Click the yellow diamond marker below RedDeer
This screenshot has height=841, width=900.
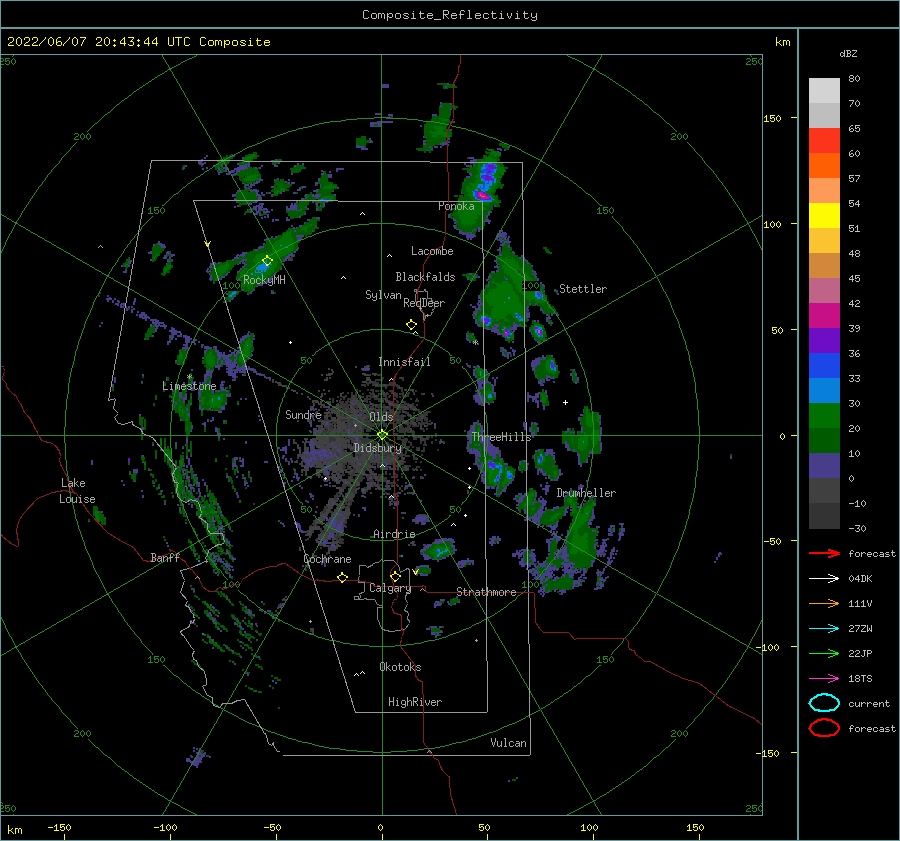click(411, 324)
